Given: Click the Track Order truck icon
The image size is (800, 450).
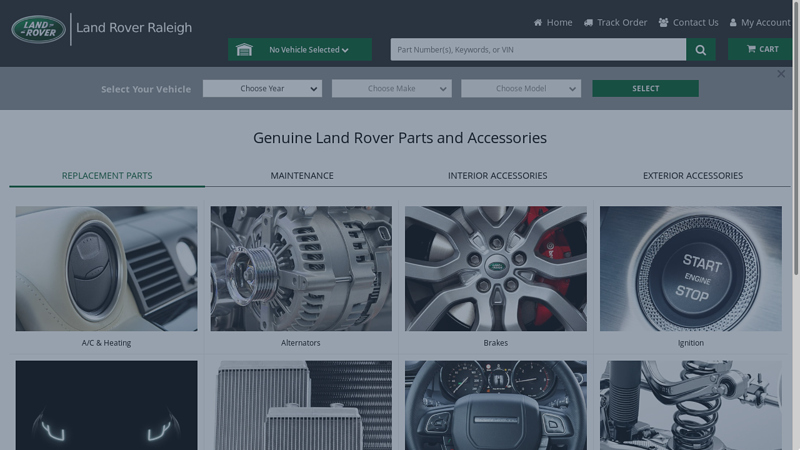Looking at the screenshot, I should pos(588,22).
